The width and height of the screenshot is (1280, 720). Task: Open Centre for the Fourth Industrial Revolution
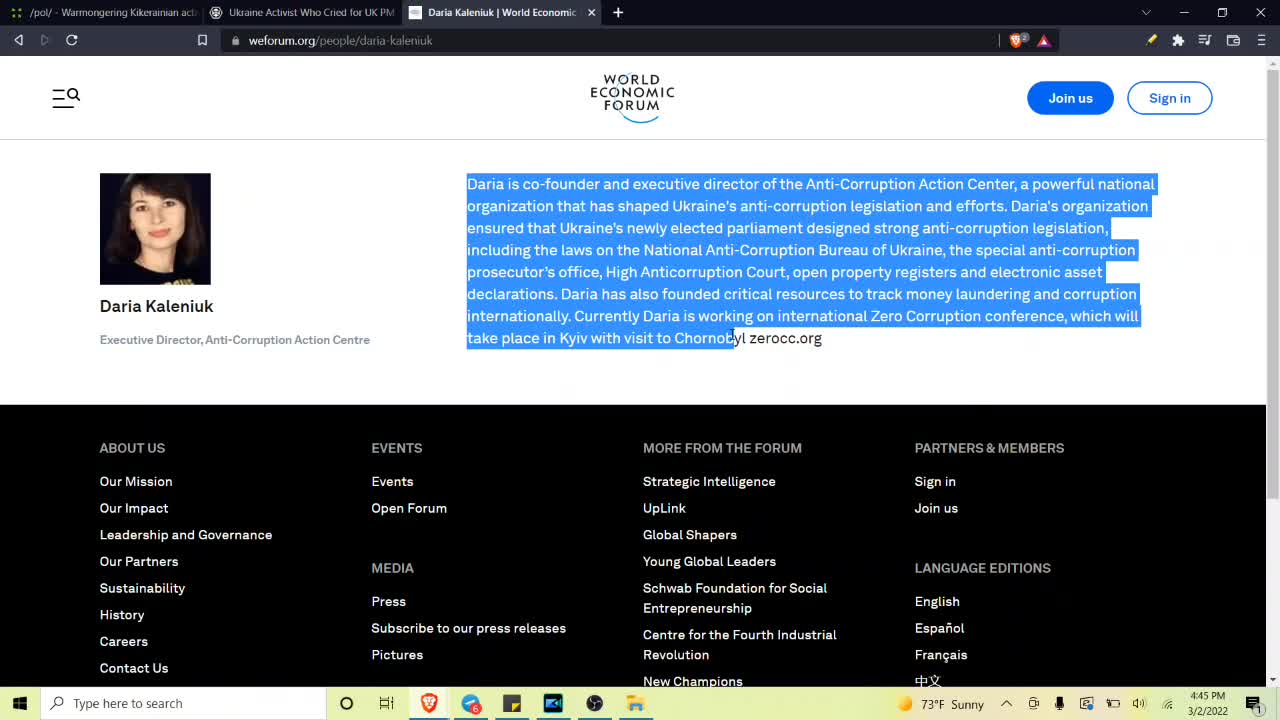click(x=740, y=645)
